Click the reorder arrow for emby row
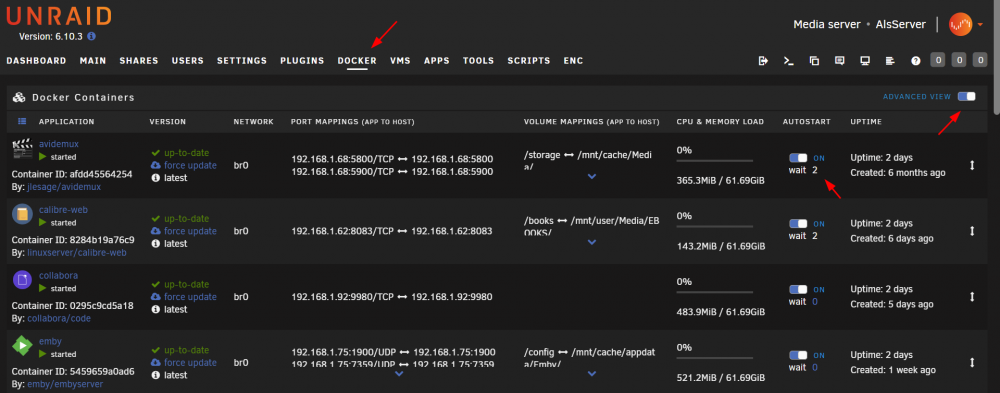Viewport: 1000px width, 393px height. tap(972, 362)
